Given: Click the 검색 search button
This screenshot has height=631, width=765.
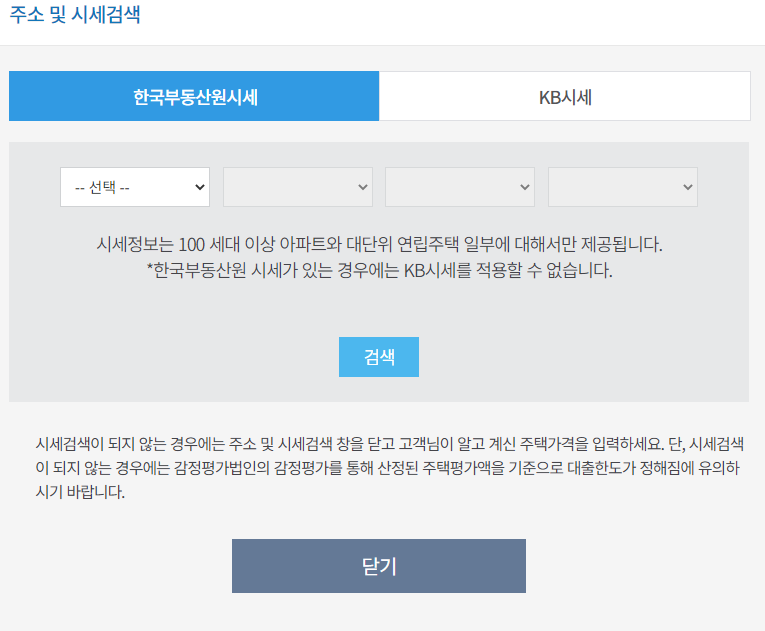Looking at the screenshot, I should click(x=379, y=357).
